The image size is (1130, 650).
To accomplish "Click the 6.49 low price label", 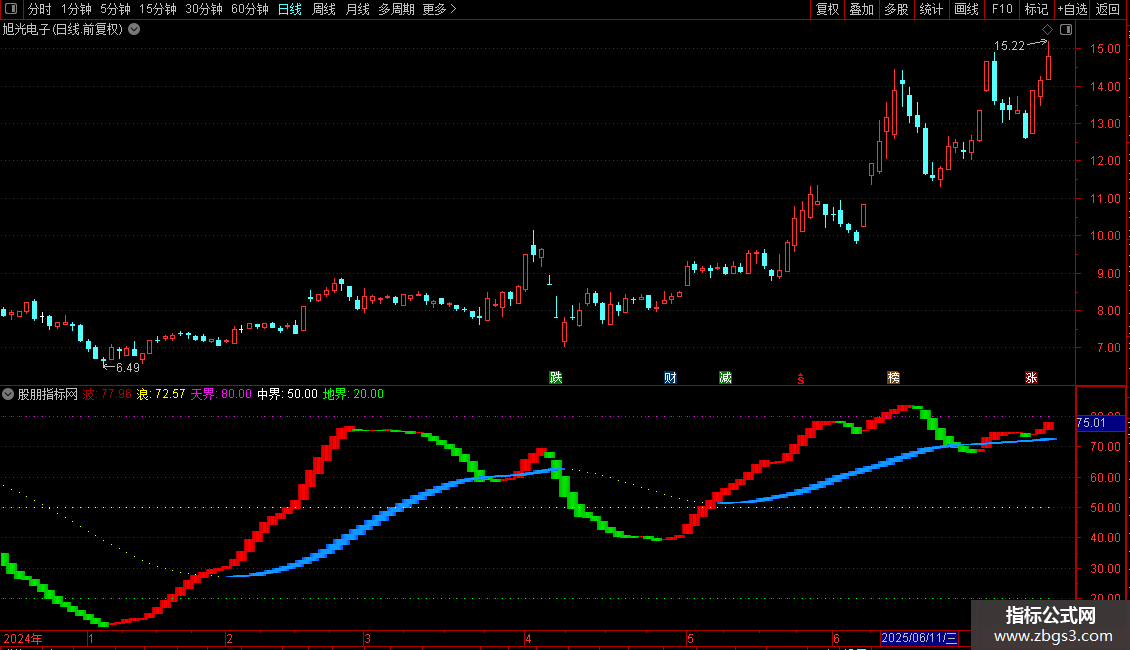I will coord(128,368).
